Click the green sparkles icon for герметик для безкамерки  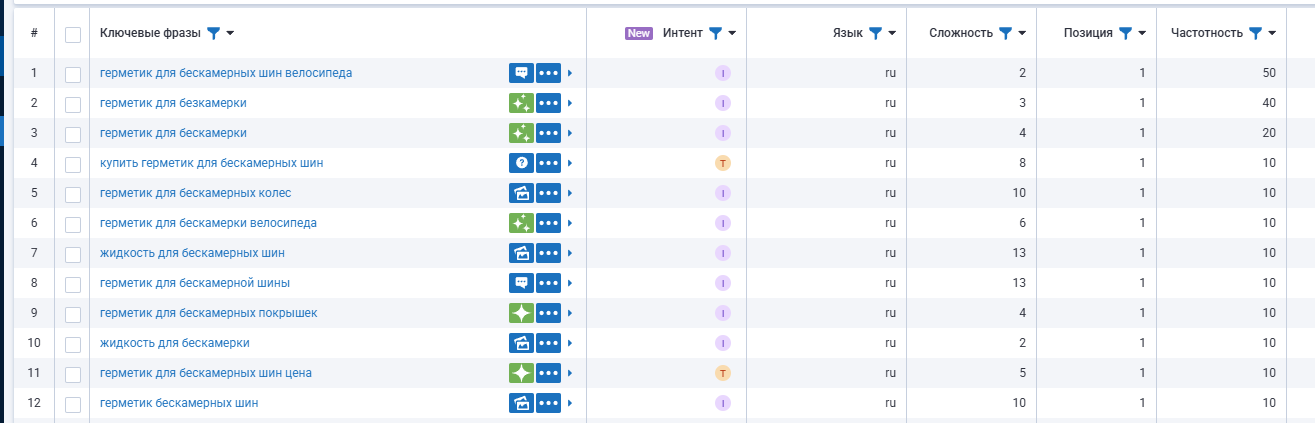(x=520, y=103)
